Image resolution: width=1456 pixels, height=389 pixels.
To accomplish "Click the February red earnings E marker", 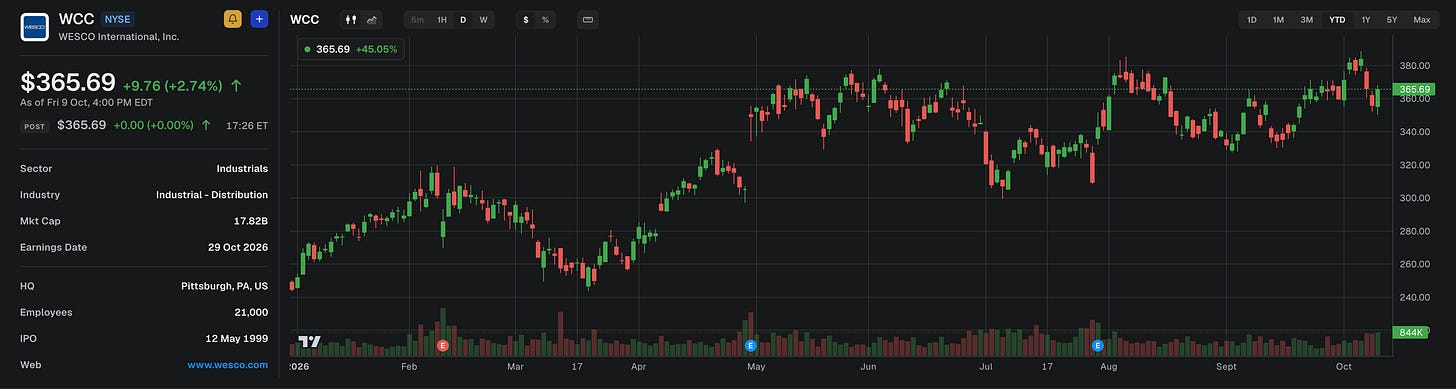I will tap(443, 345).
